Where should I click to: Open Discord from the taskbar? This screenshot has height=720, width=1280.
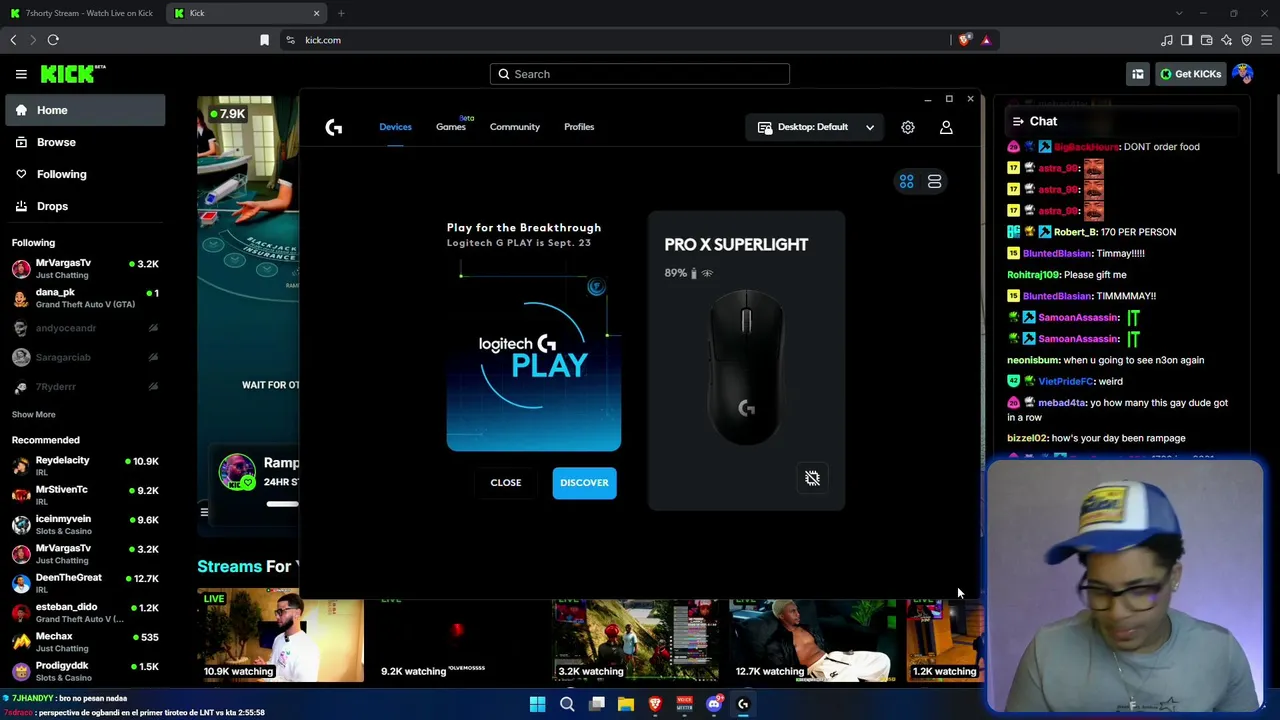click(x=714, y=704)
